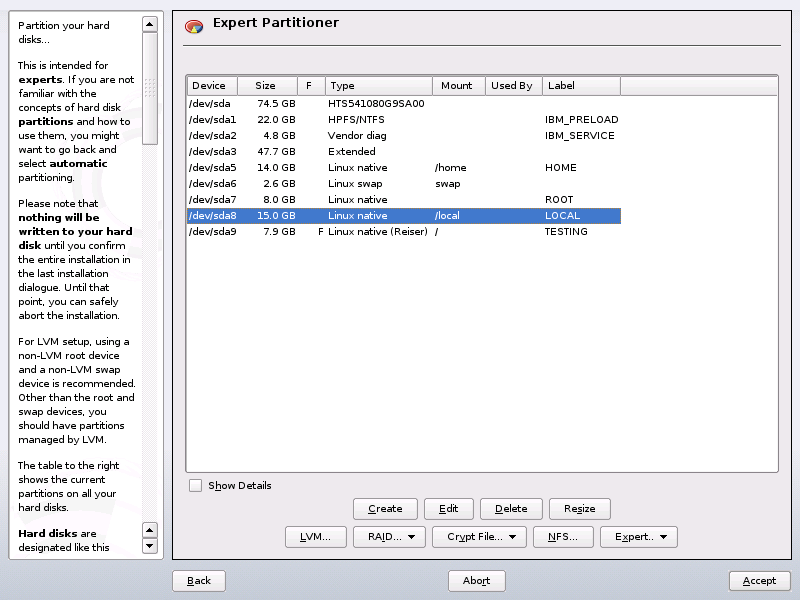Click the /local mount point cell
800x600 pixels.
[447, 216]
